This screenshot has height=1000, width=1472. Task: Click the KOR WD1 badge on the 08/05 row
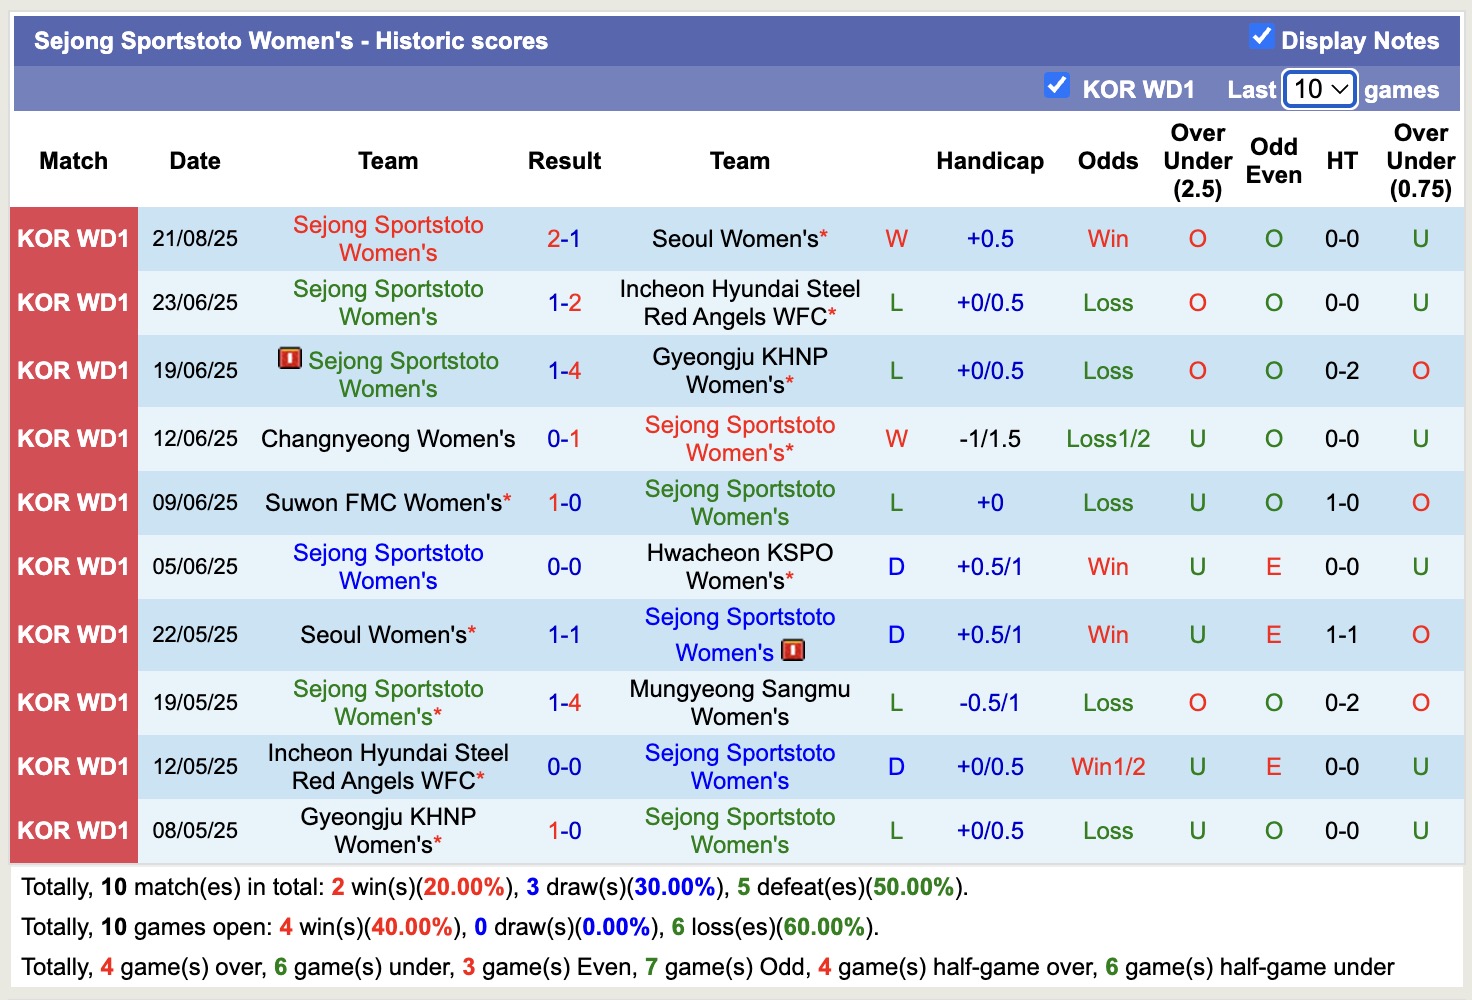tap(73, 830)
